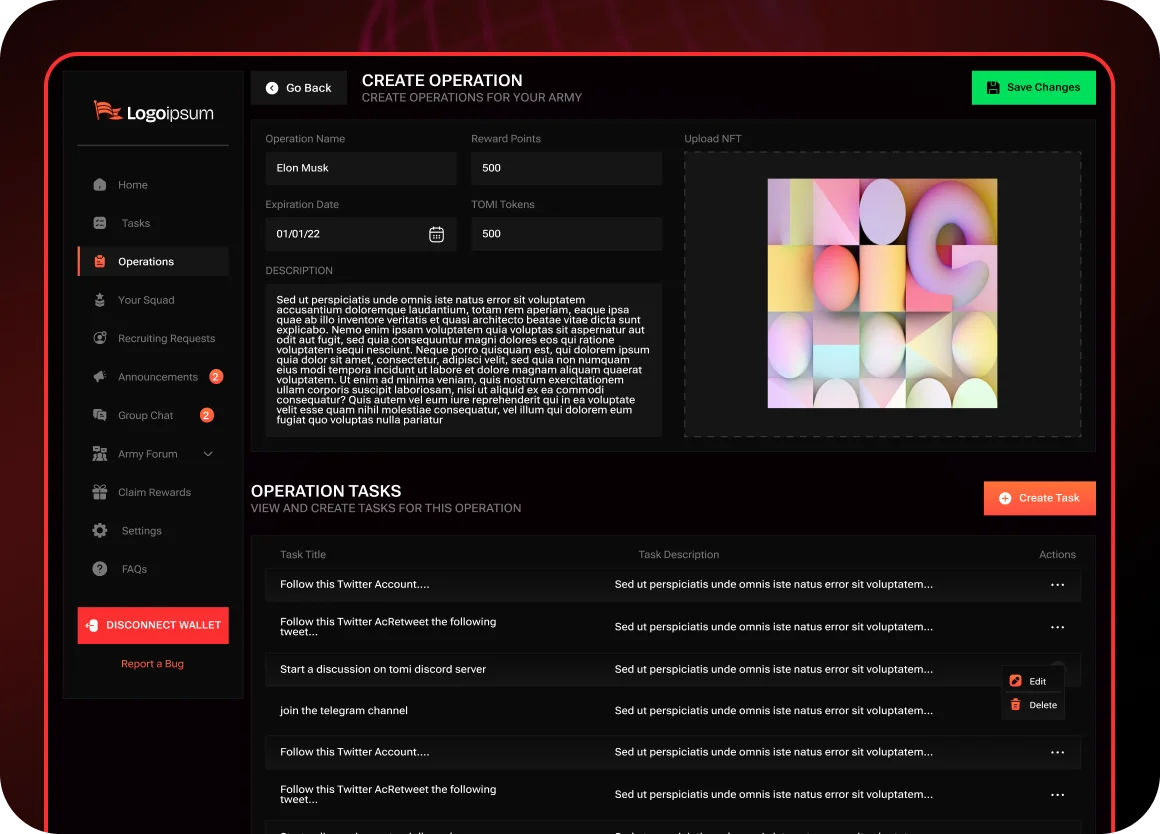Select Delete from the context menu
Image resolution: width=1160 pixels, height=834 pixels.
1036,705
